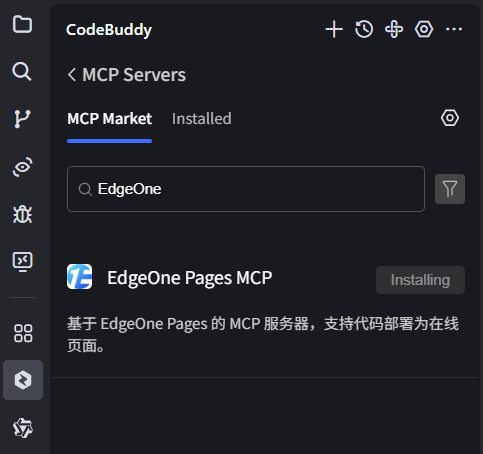
Task: Click the EdgeOne search input field
Action: point(246,189)
